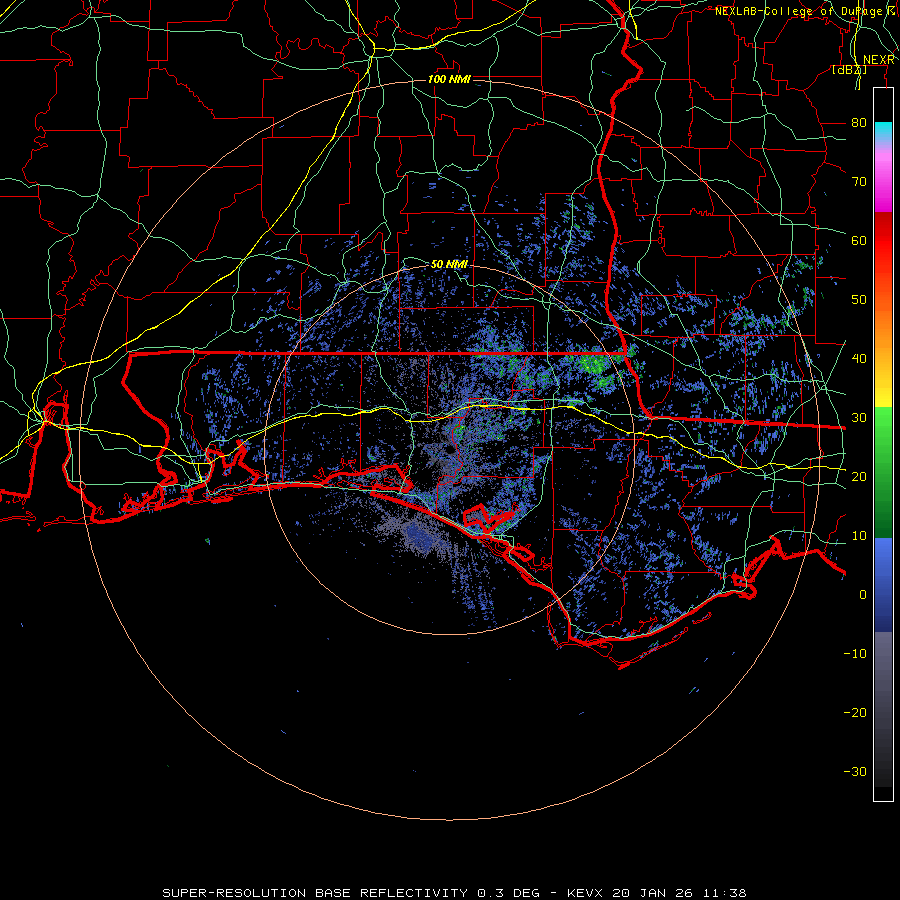Click the 60 value on the dBZ scale
900x900 pixels.
click(x=859, y=240)
